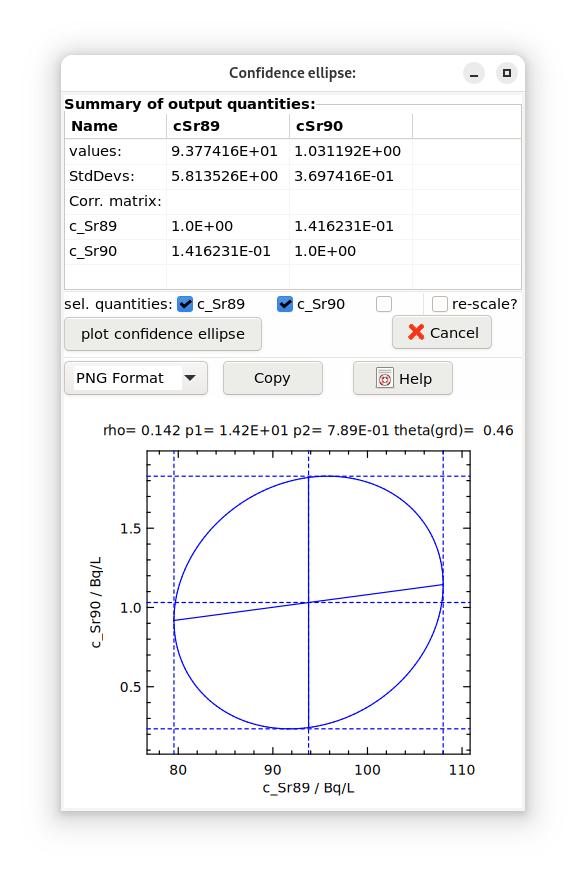586x878 pixels.
Task: Open the PNG Format dropdown arrow
Action: 190,378
